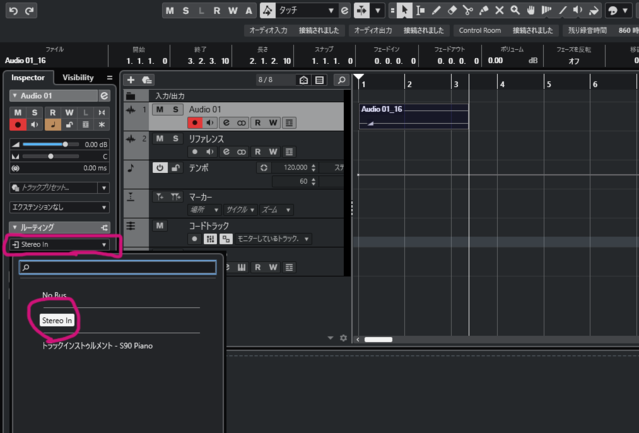The image size is (639, 433).
Task: Enable record on the リファレンス track
Action: [195, 152]
